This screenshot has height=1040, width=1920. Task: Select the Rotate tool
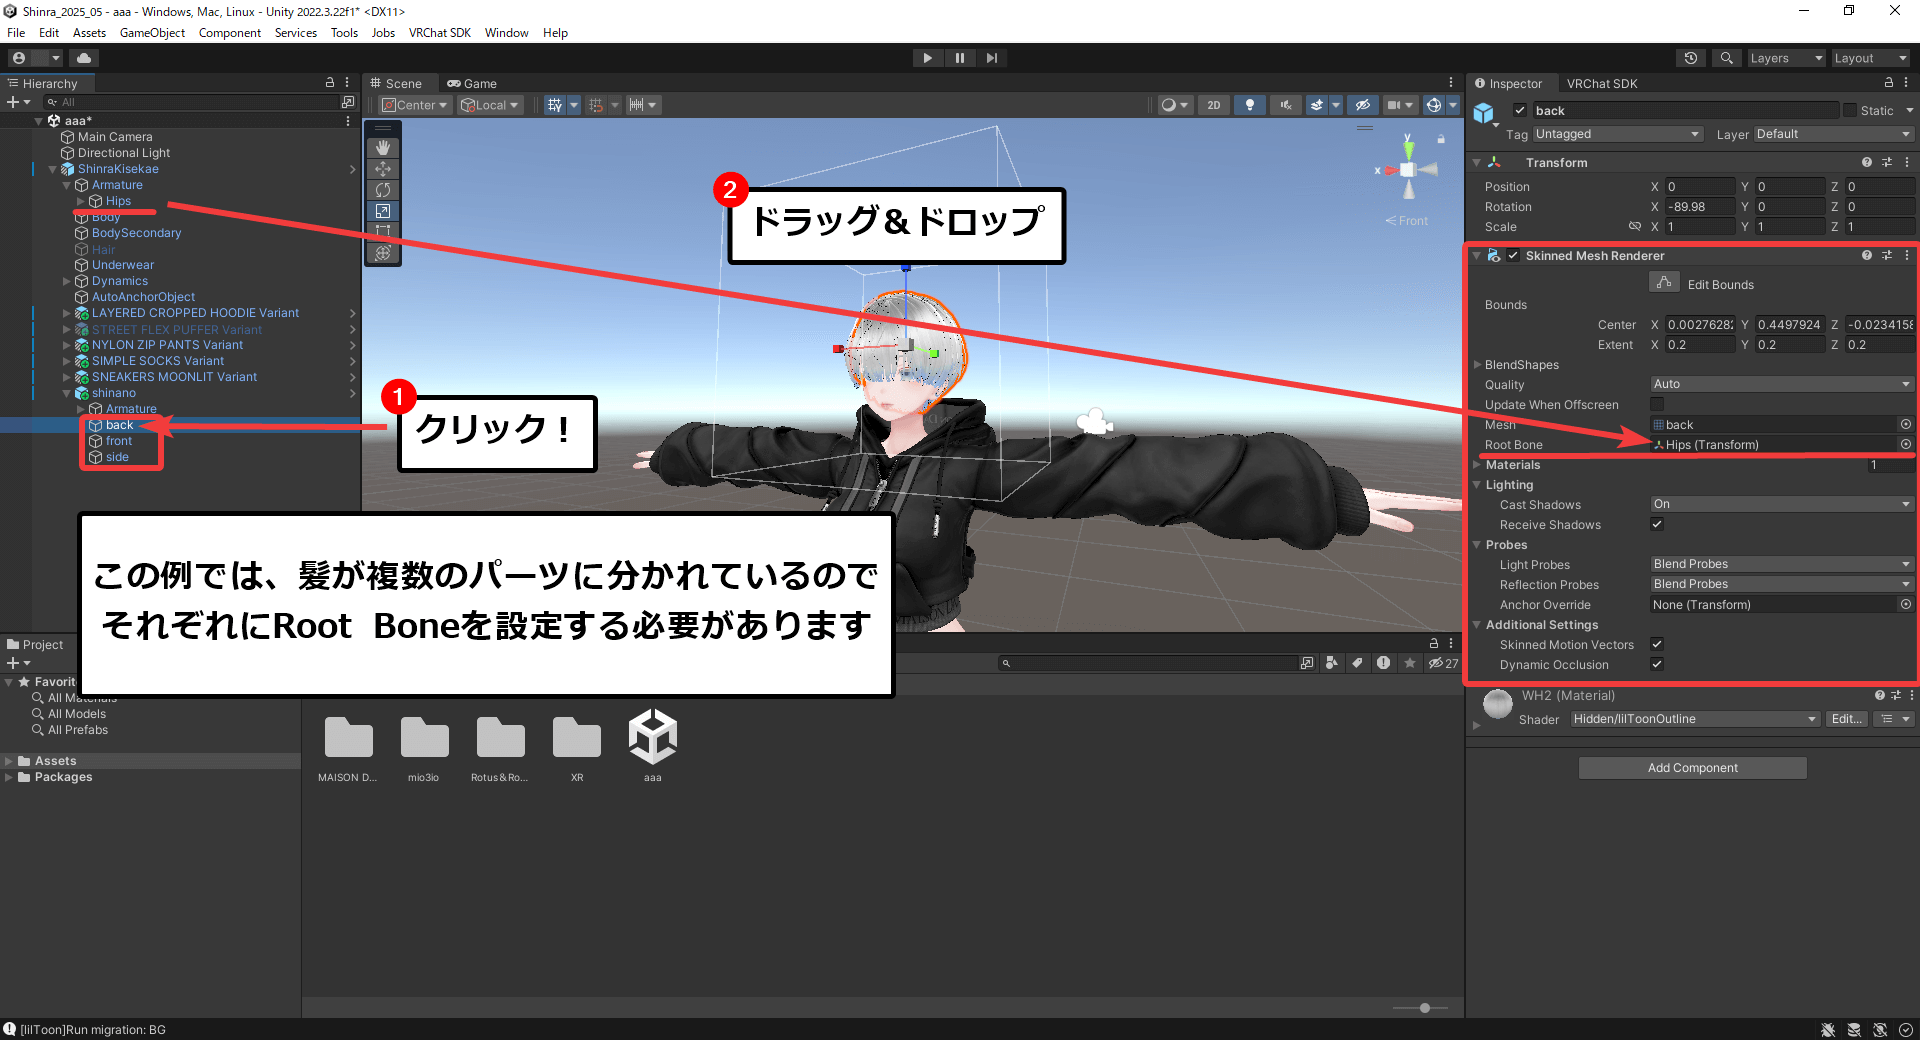(383, 190)
